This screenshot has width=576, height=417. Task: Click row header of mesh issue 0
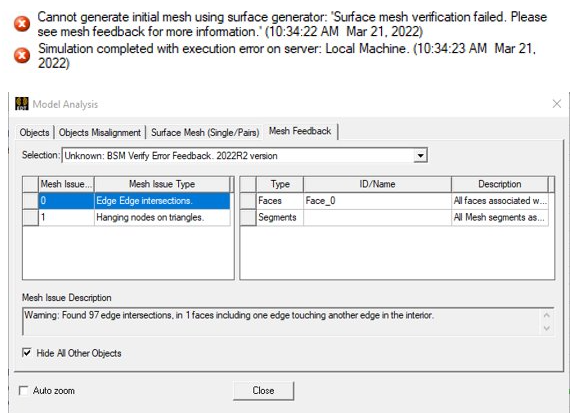(30, 201)
